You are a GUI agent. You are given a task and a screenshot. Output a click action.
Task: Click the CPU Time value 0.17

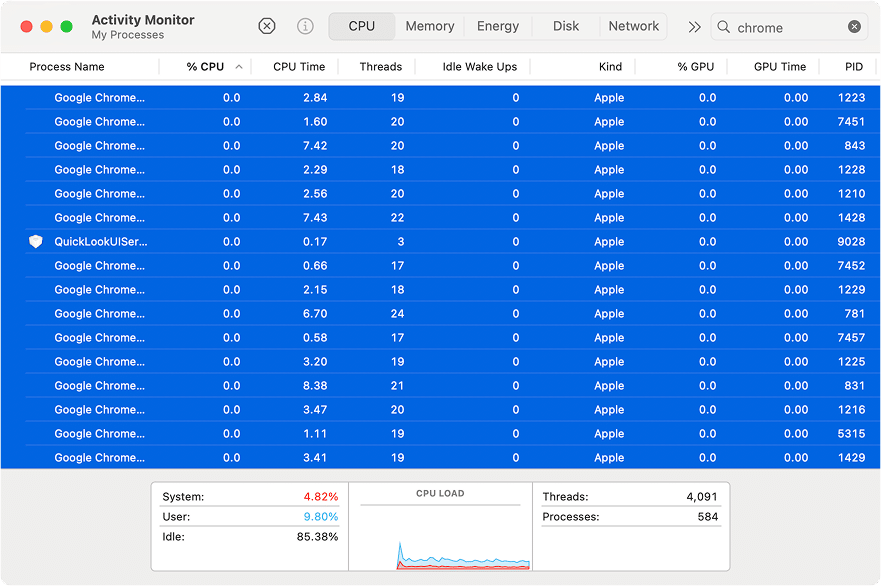[315, 242]
